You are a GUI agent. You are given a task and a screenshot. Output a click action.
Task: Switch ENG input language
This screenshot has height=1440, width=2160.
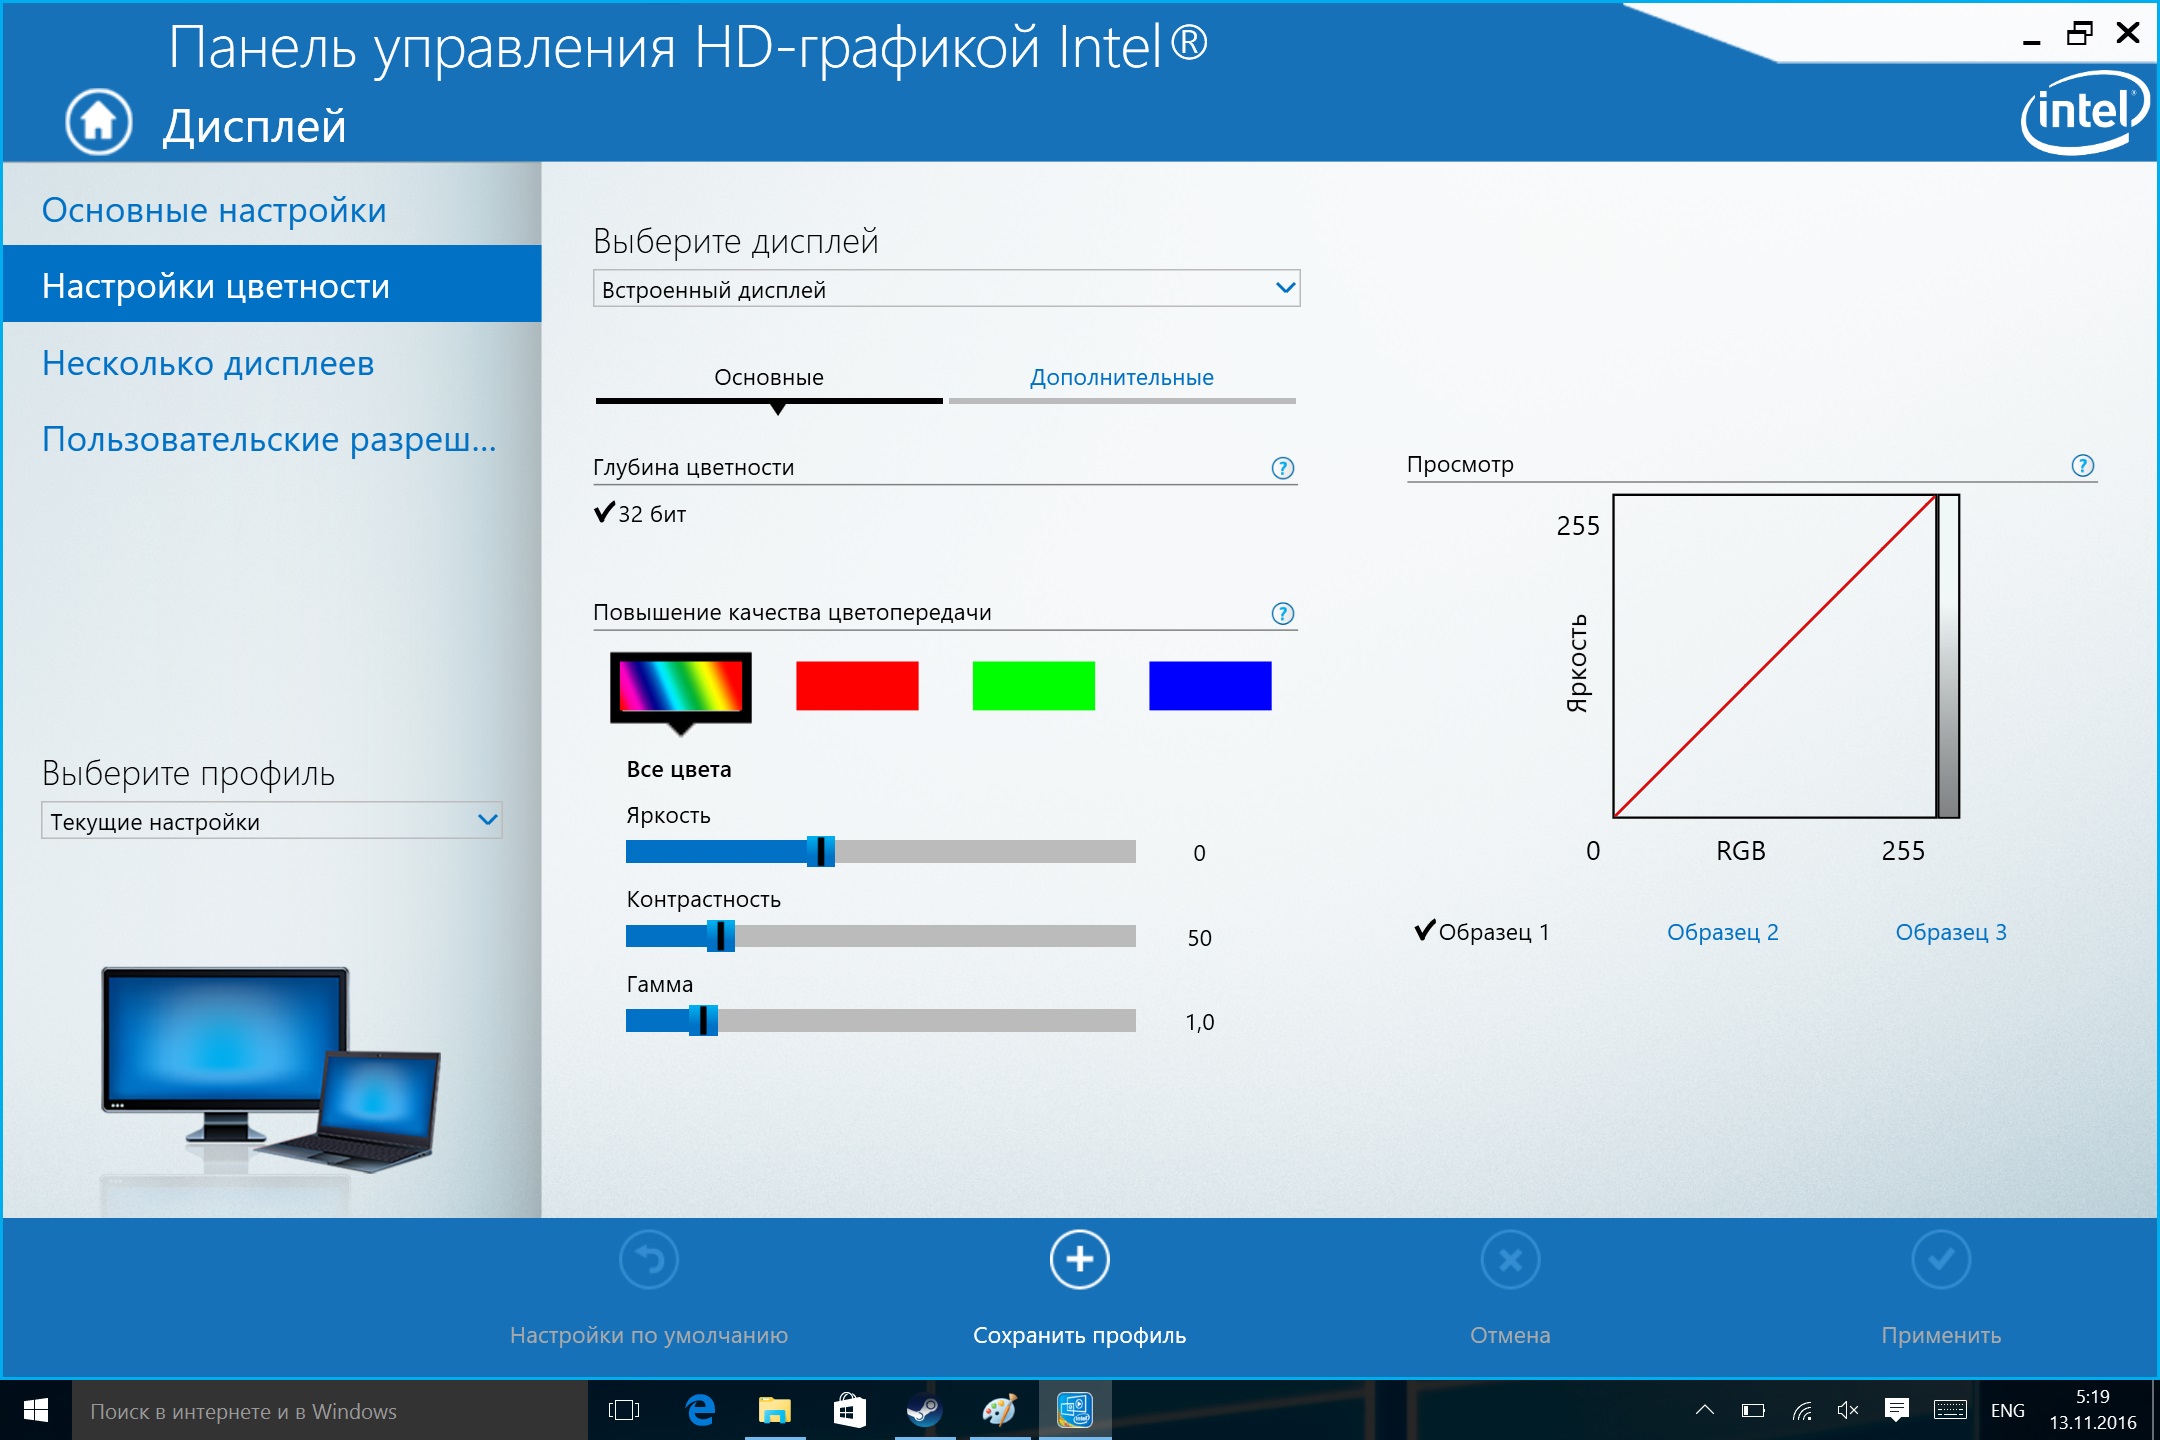(2007, 1410)
